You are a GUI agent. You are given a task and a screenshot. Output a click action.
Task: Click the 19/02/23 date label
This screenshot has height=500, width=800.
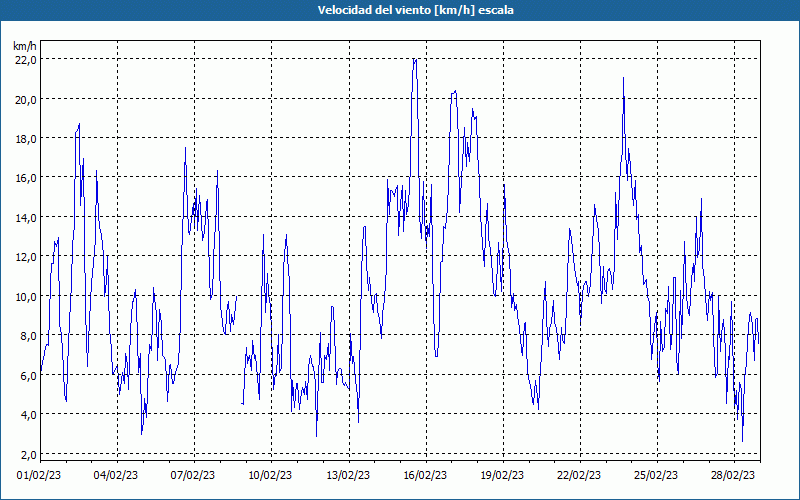pyautogui.click(x=502, y=476)
